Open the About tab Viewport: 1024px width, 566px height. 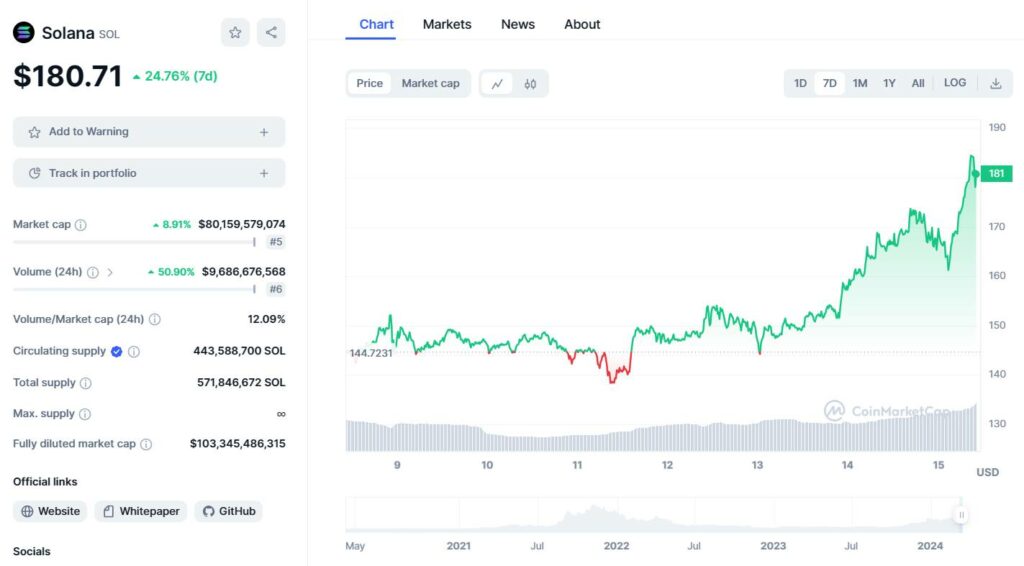(x=582, y=25)
